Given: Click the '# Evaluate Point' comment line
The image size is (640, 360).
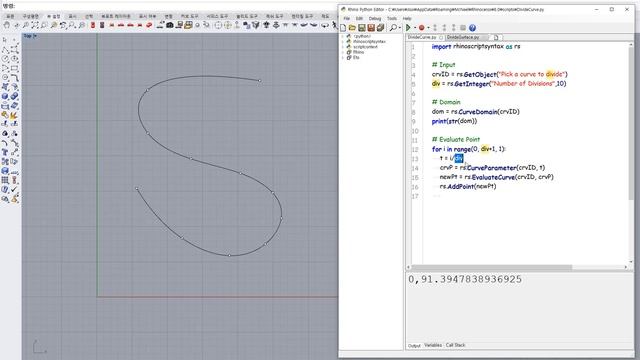Looking at the screenshot, I should click(x=456, y=140).
